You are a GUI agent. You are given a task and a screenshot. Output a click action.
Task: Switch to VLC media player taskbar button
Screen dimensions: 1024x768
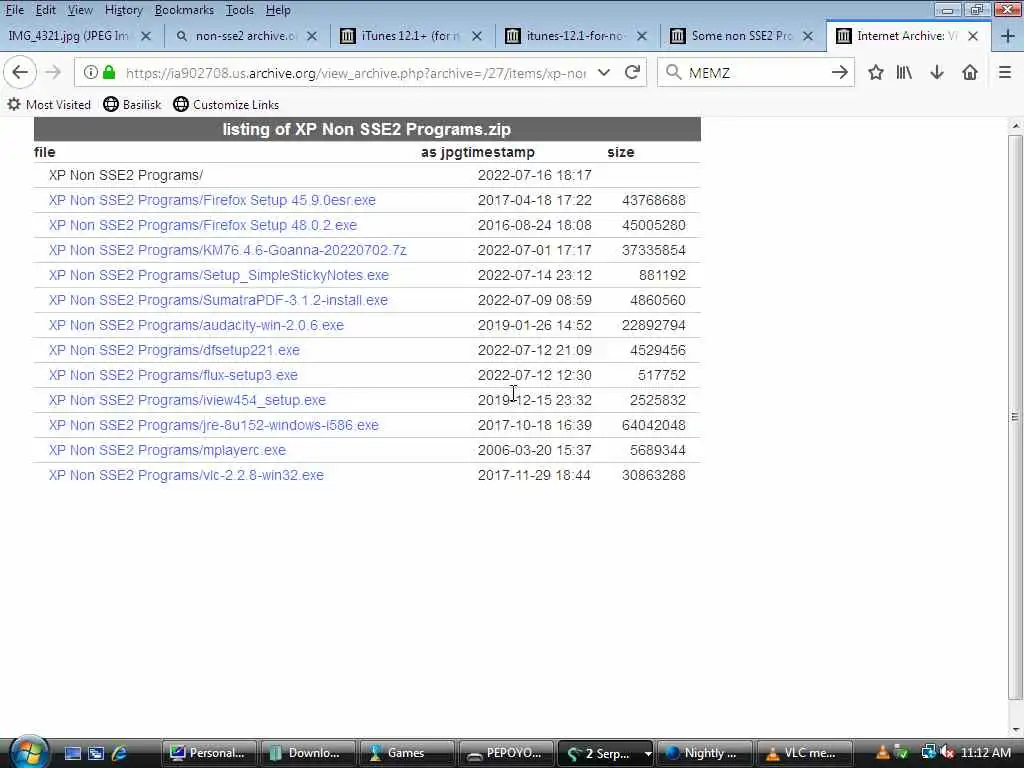pos(805,753)
